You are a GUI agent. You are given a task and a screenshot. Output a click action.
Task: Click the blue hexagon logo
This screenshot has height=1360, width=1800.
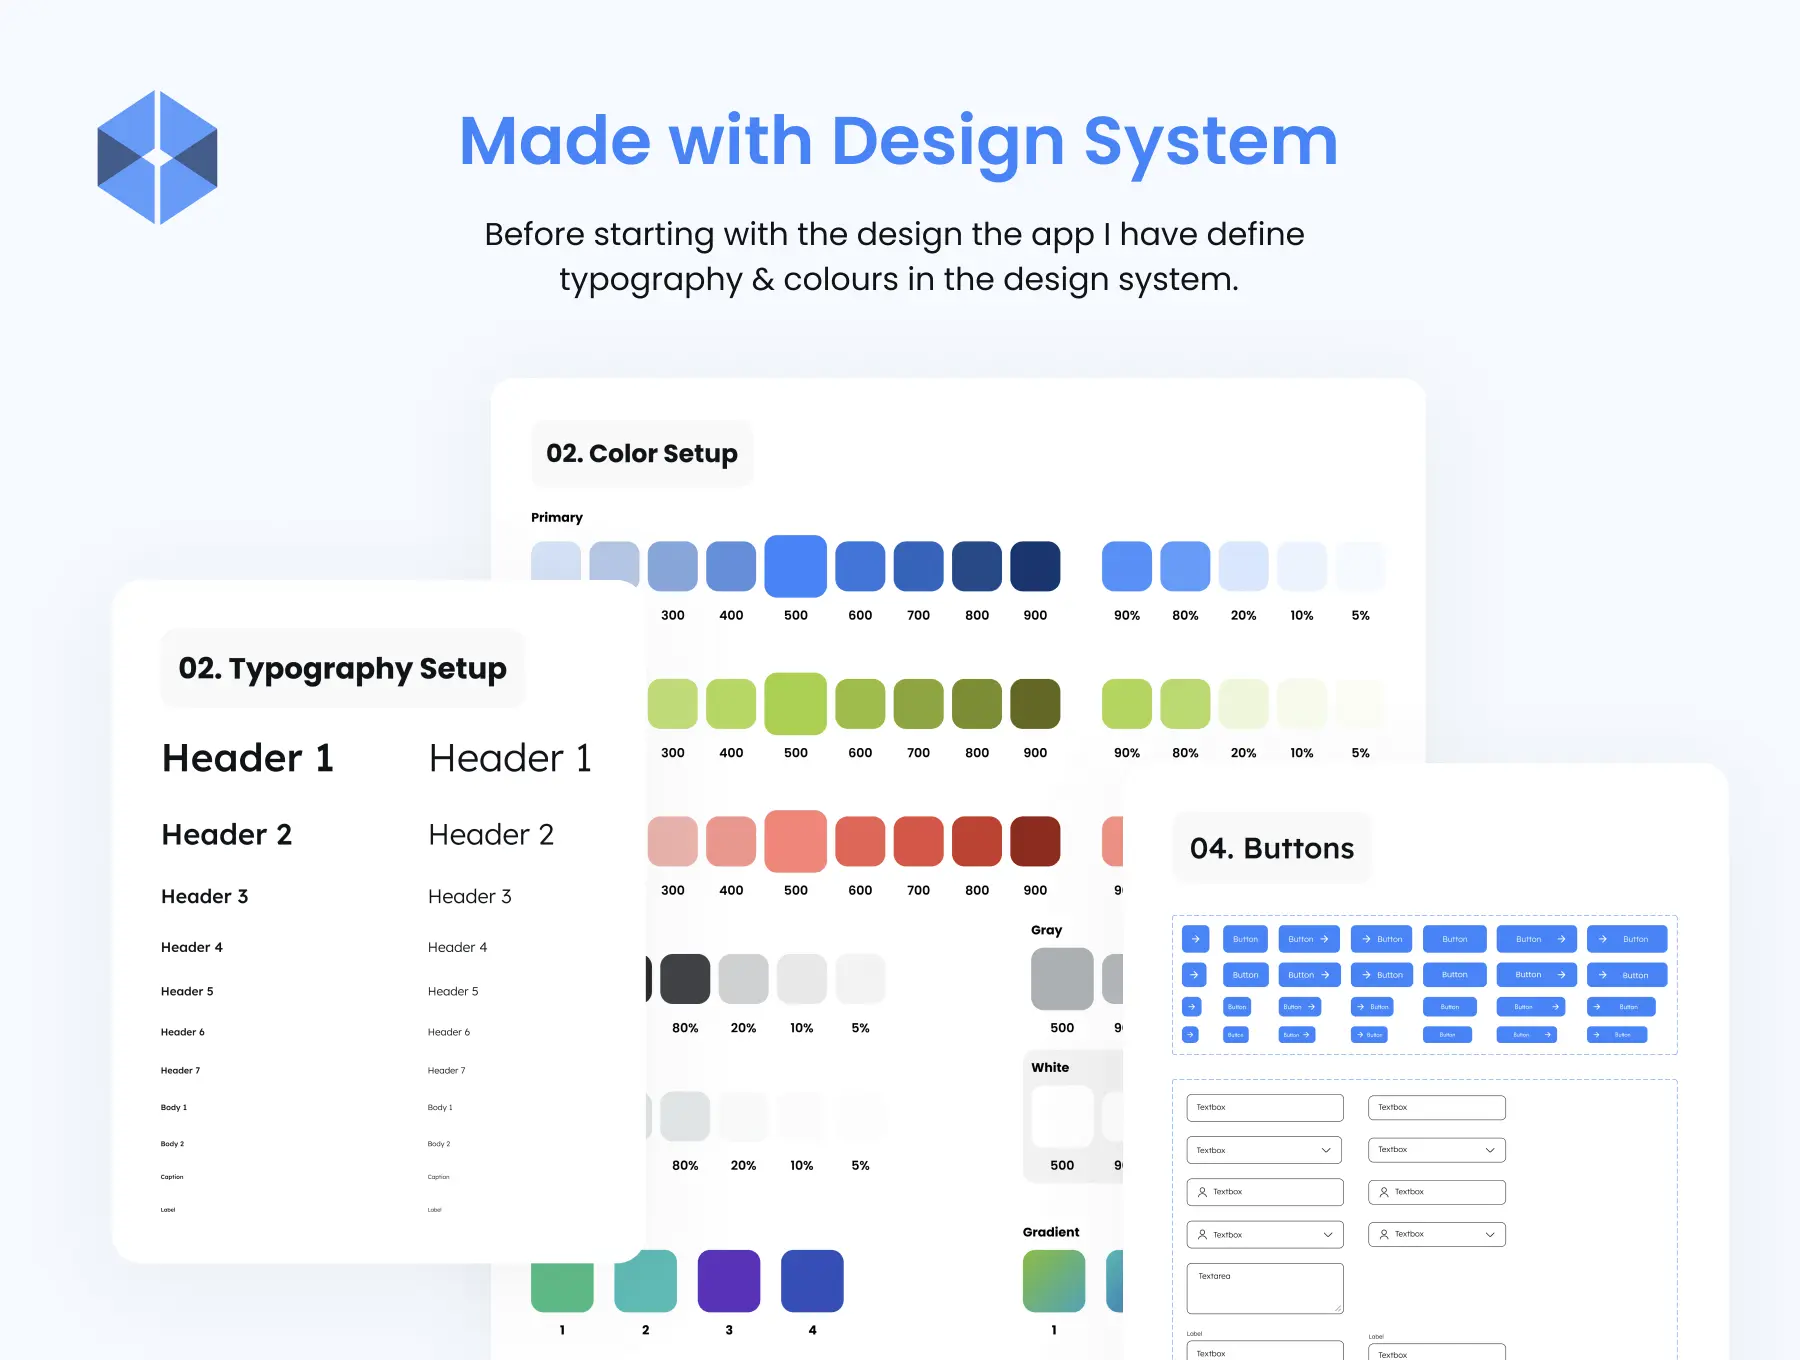[157, 157]
